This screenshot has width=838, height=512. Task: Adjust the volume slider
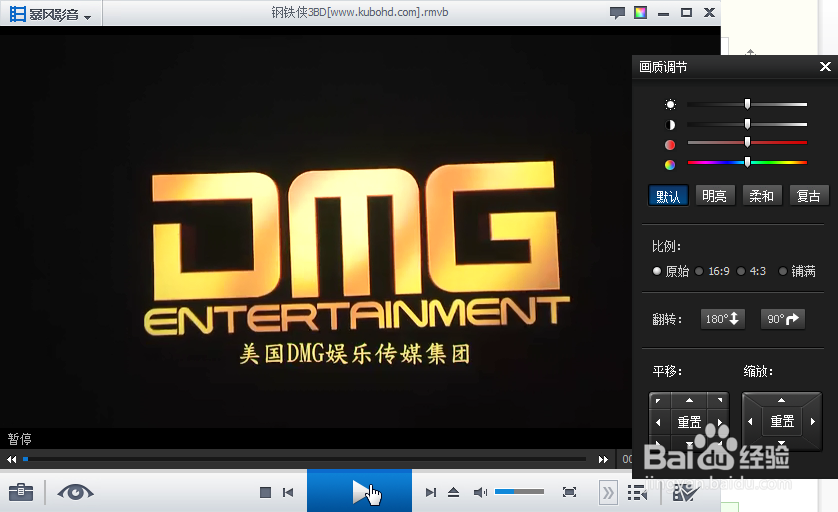519,492
